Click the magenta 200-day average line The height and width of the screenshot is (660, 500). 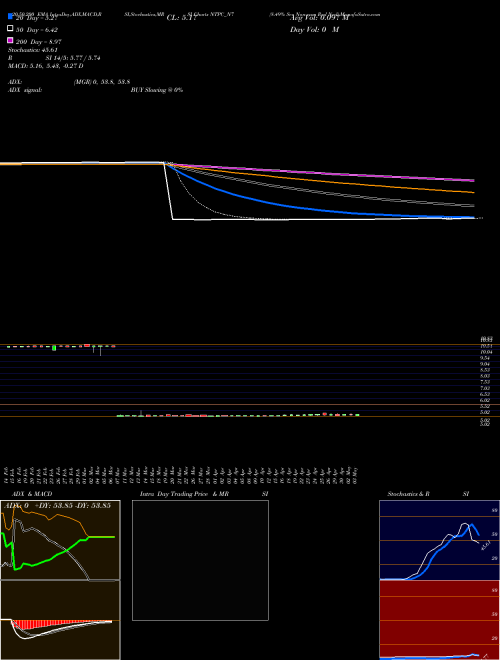pos(320,172)
